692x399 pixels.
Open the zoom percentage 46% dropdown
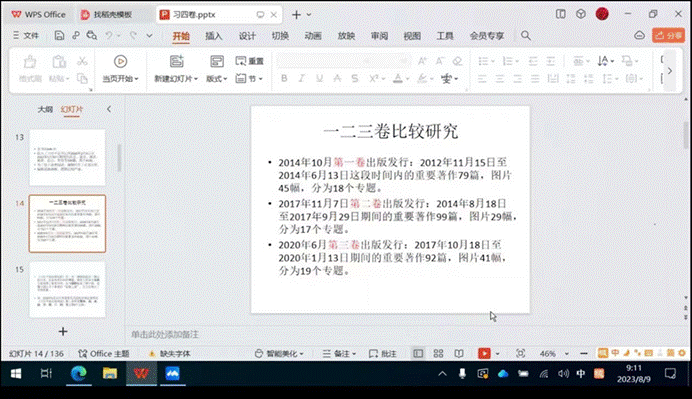554,354
